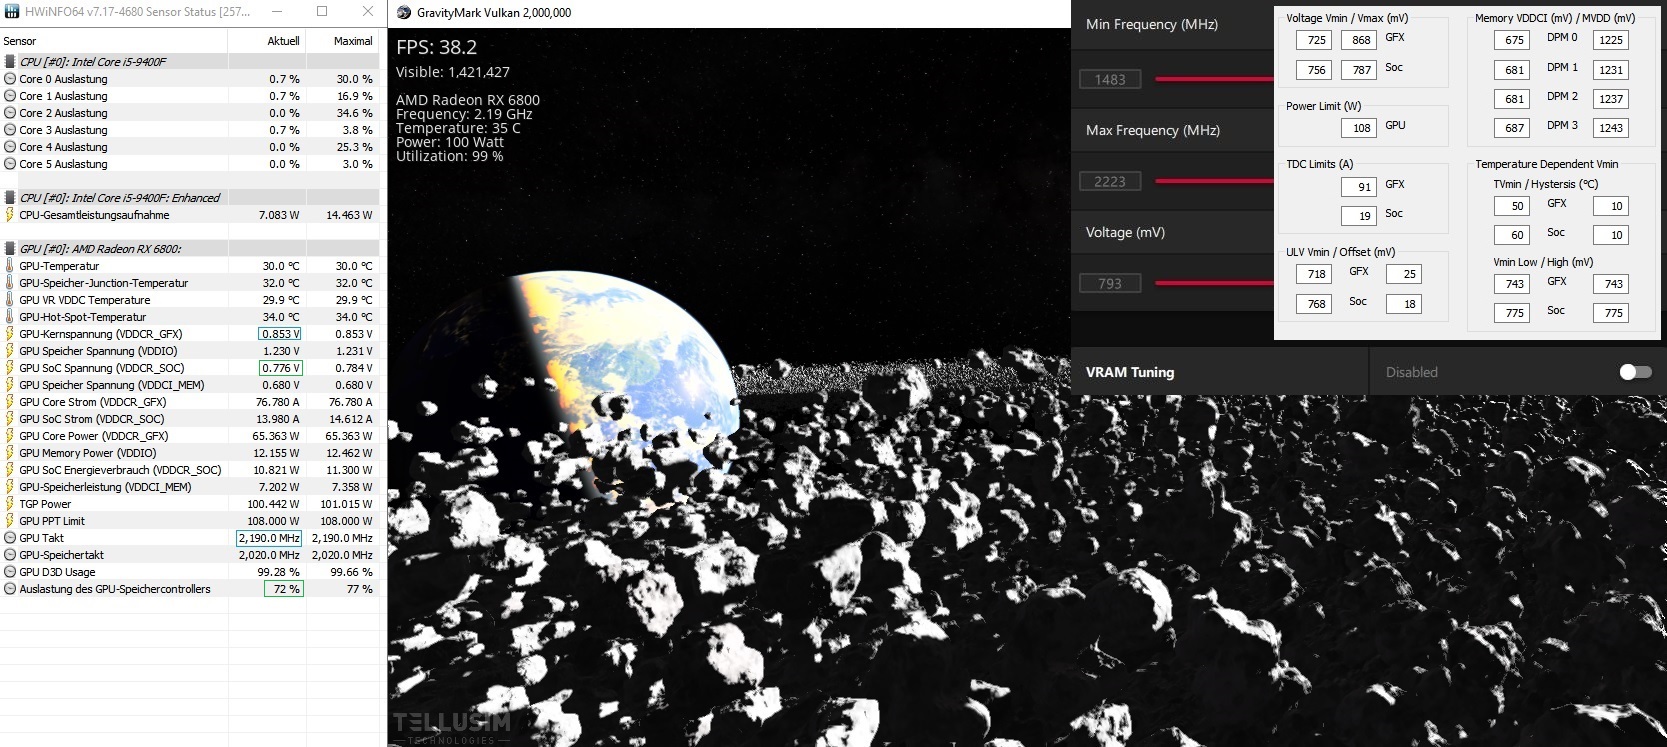Click the DPM 3 VDDCI field showing 687
The image size is (1667, 747).
1512,128
